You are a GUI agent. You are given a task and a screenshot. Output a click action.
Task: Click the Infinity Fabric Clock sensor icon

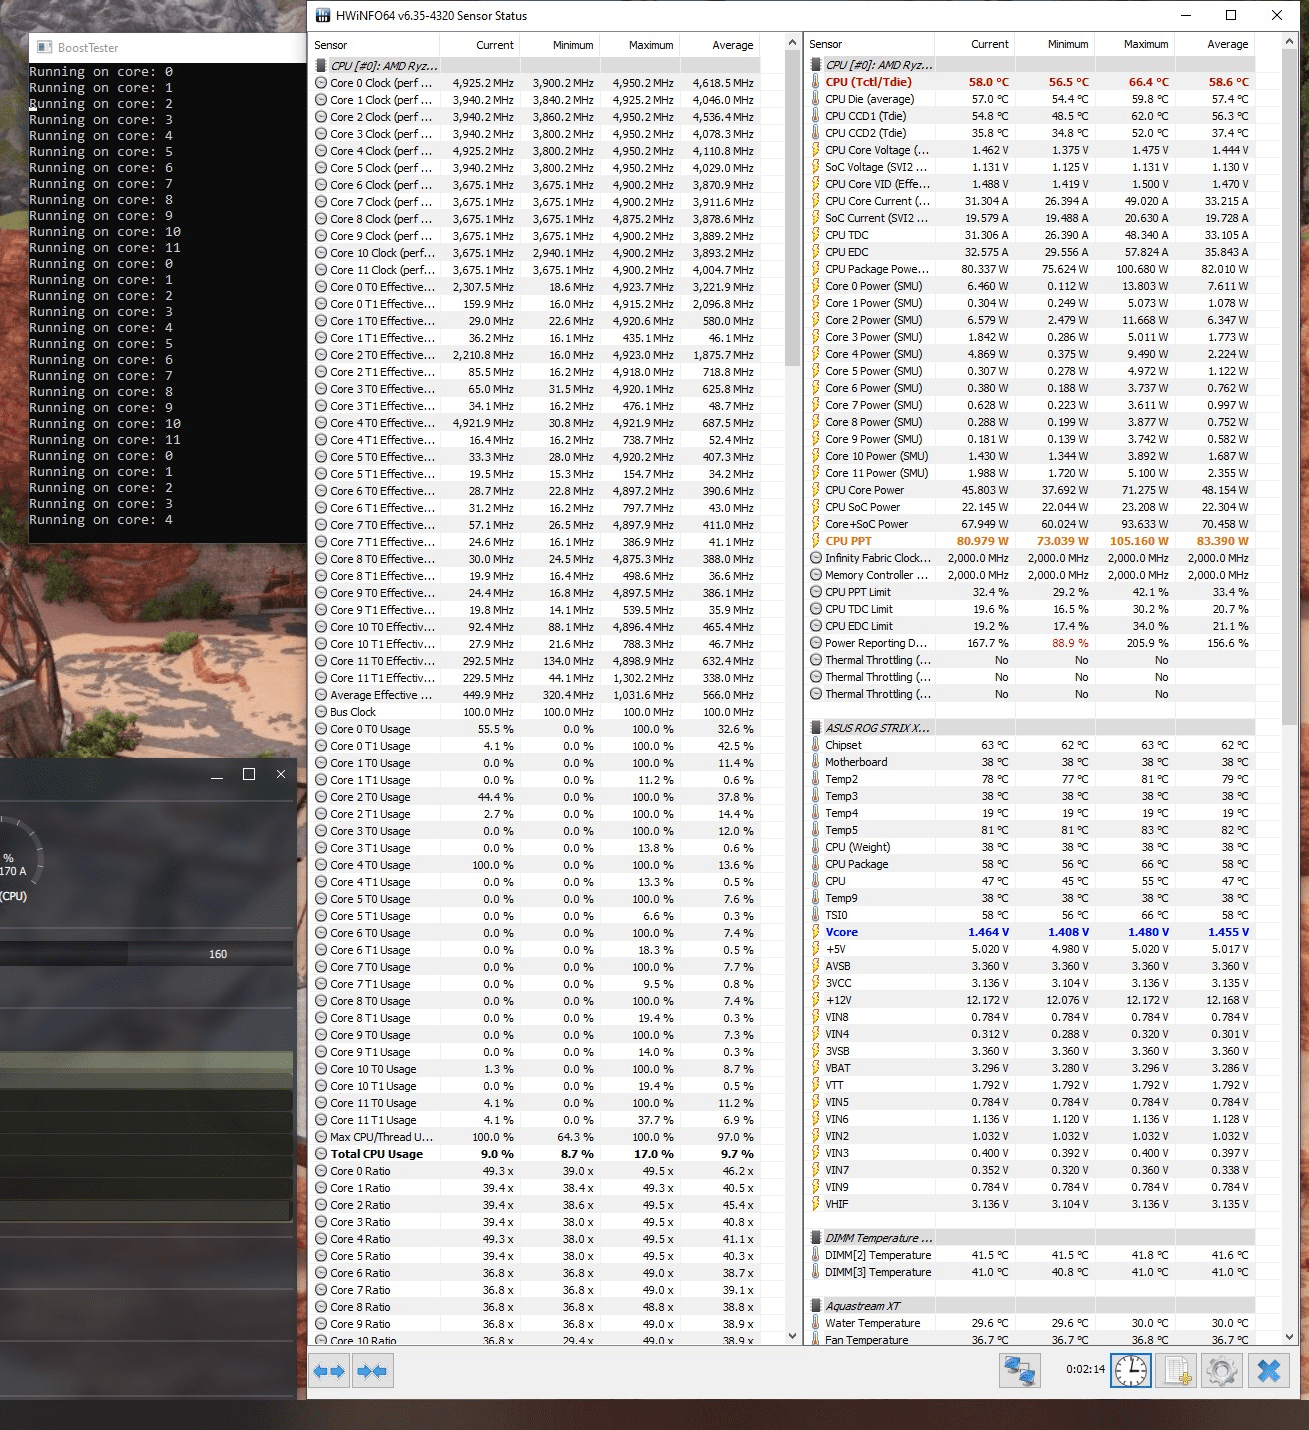click(816, 558)
